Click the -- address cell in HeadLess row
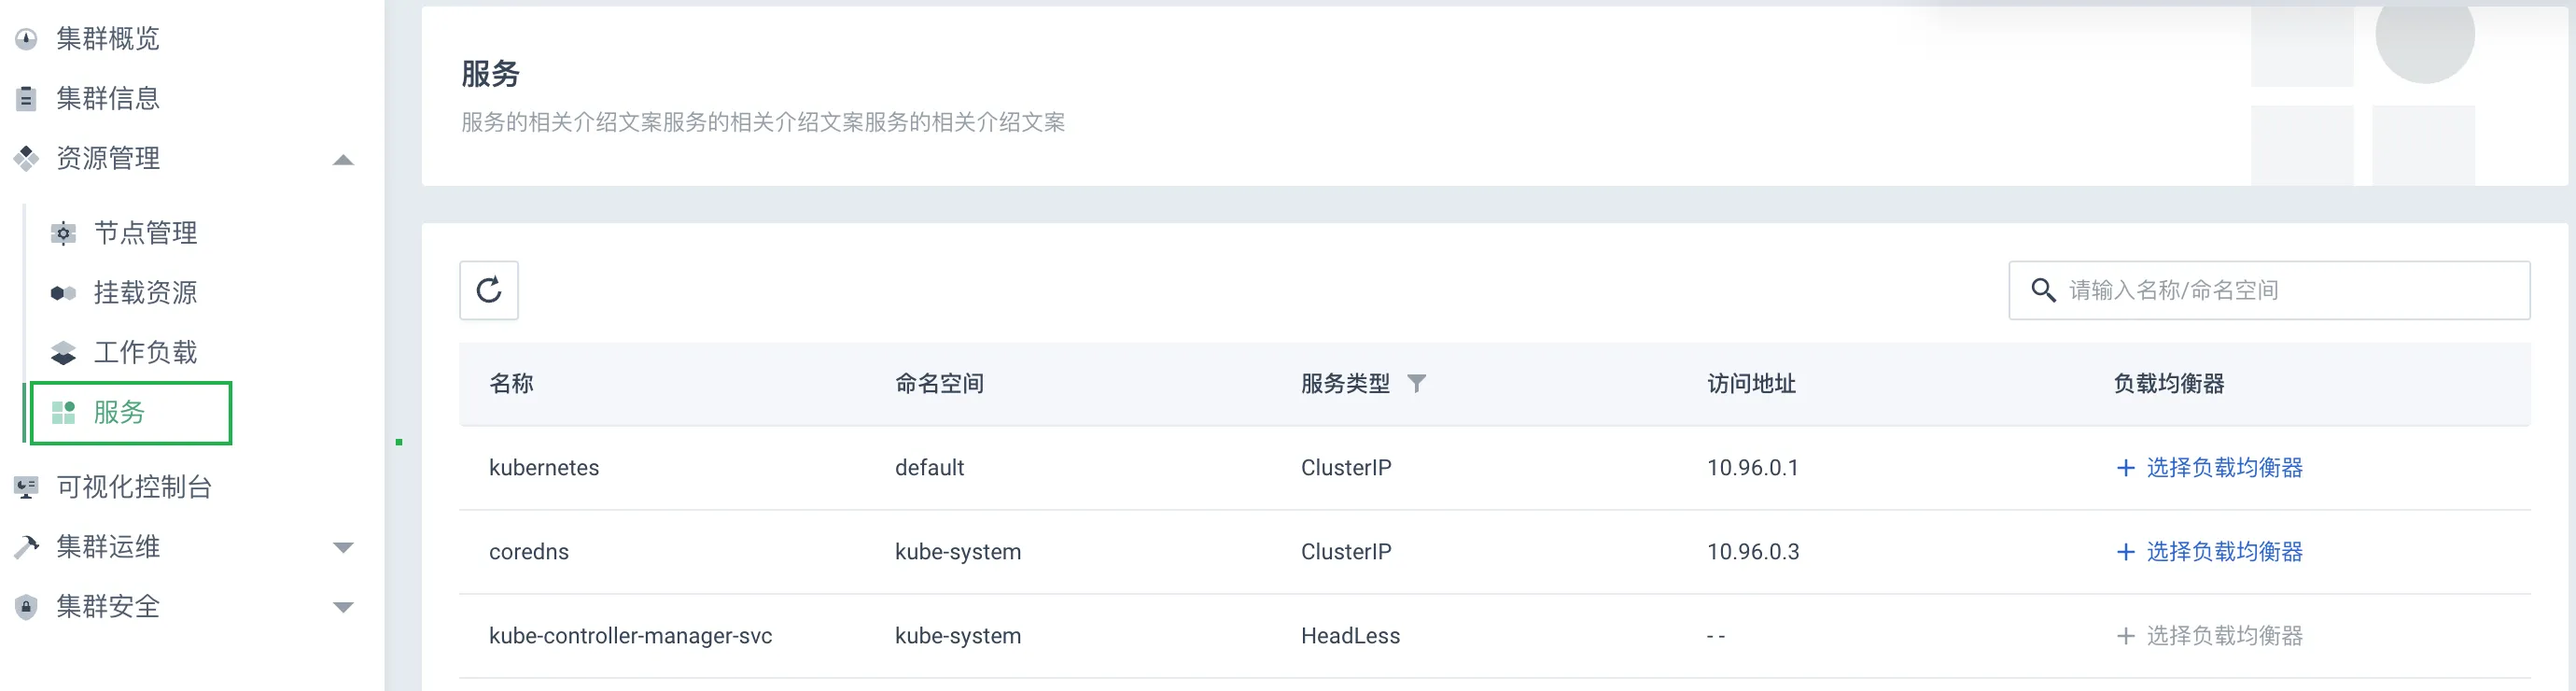The image size is (2576, 691). [1716, 636]
